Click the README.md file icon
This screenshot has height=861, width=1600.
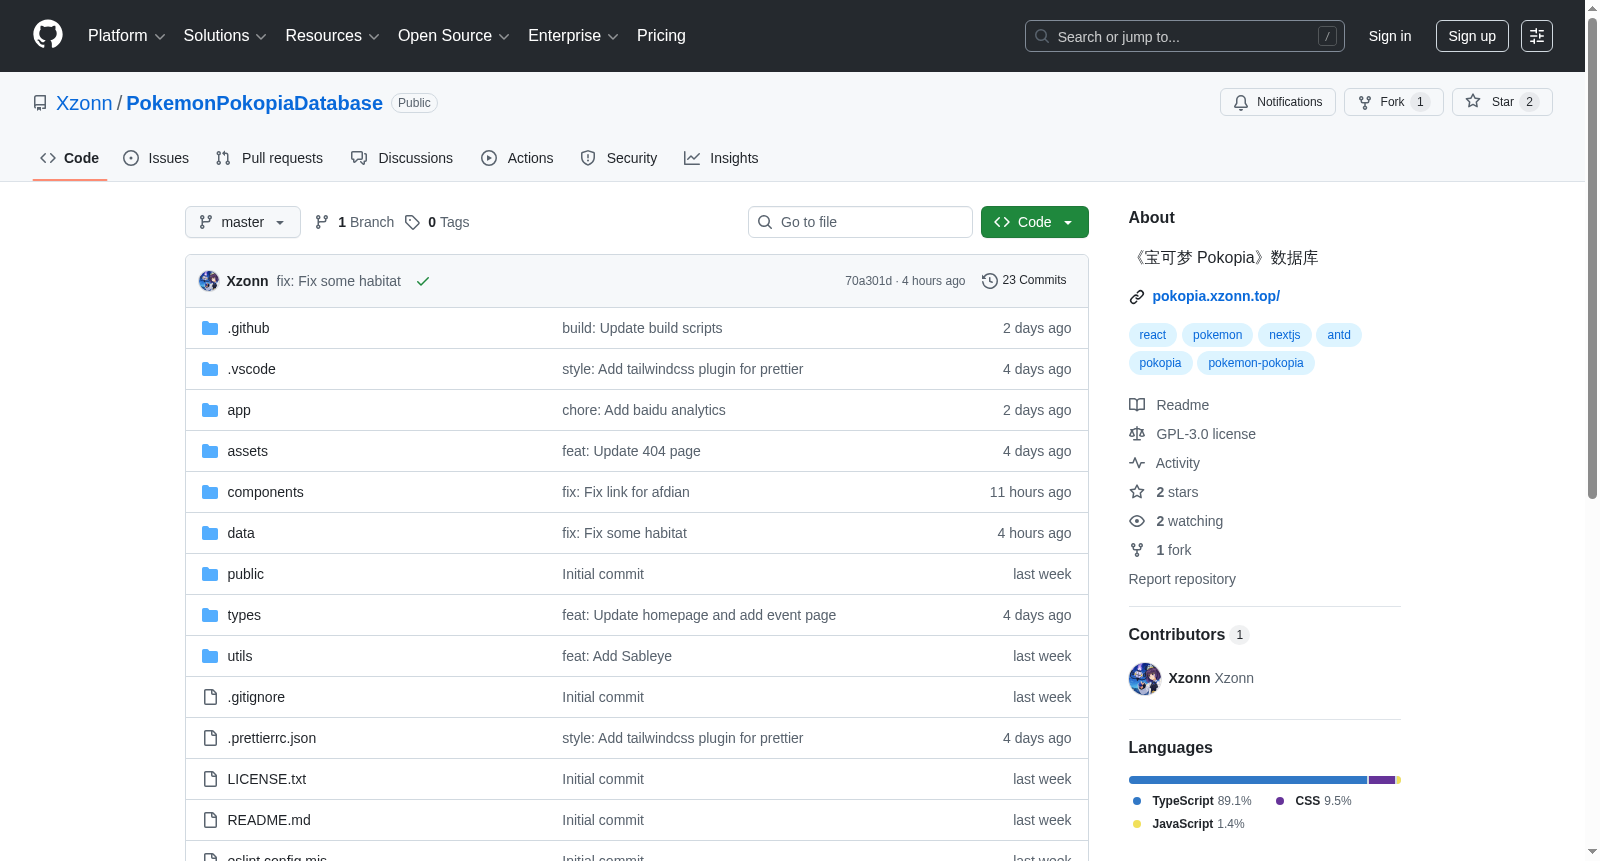click(210, 820)
